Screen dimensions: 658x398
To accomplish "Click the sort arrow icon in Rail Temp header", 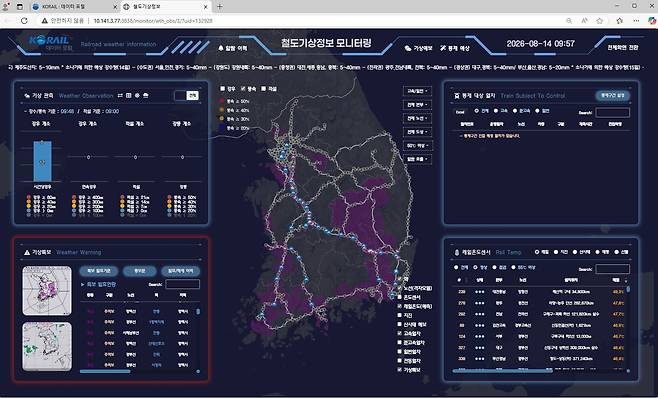I will [x=626, y=280].
